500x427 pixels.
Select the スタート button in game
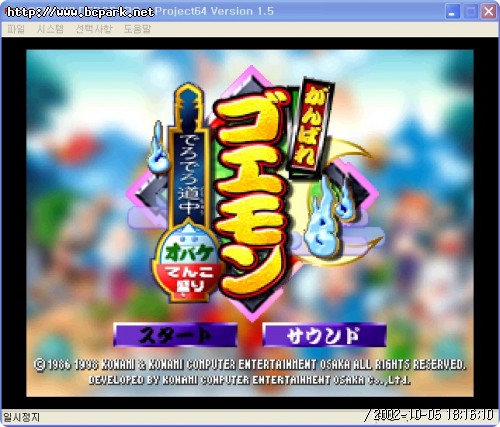click(x=175, y=335)
